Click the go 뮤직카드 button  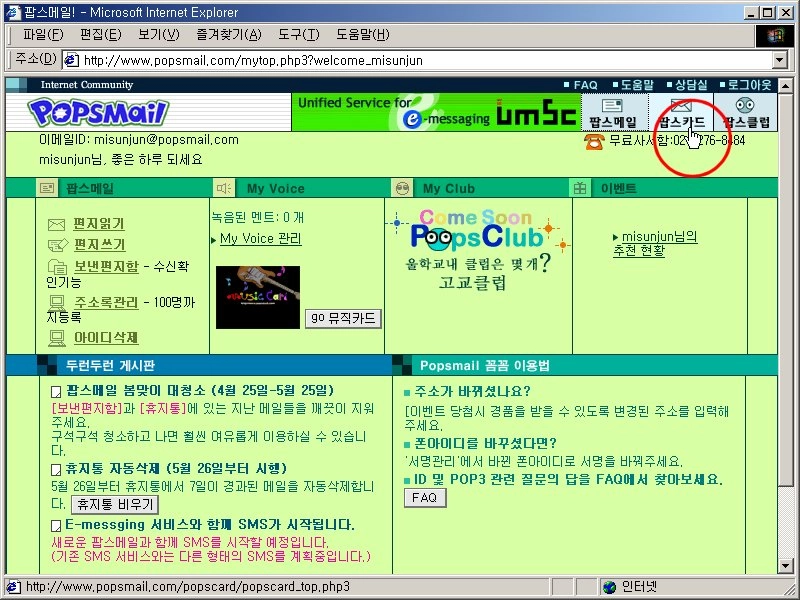tap(343, 318)
